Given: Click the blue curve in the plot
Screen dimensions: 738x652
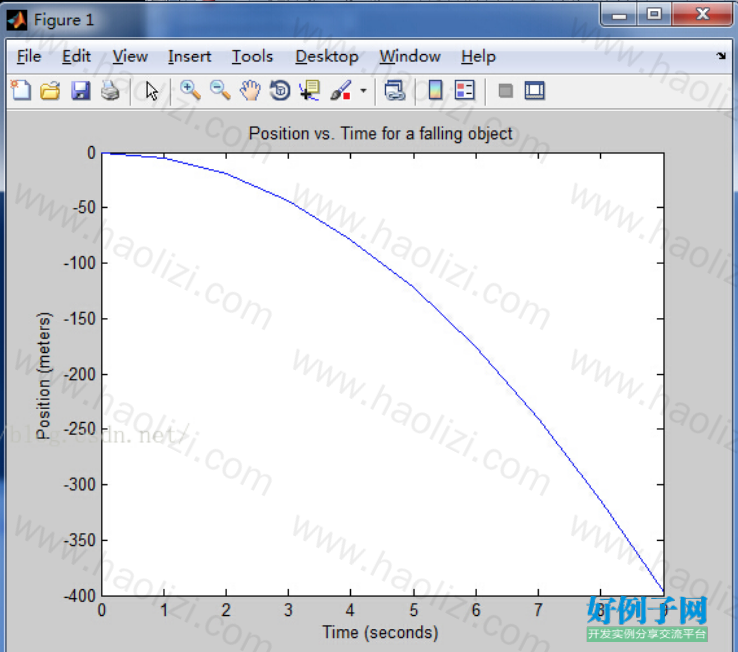Looking at the screenshot, I should [x=413, y=285].
